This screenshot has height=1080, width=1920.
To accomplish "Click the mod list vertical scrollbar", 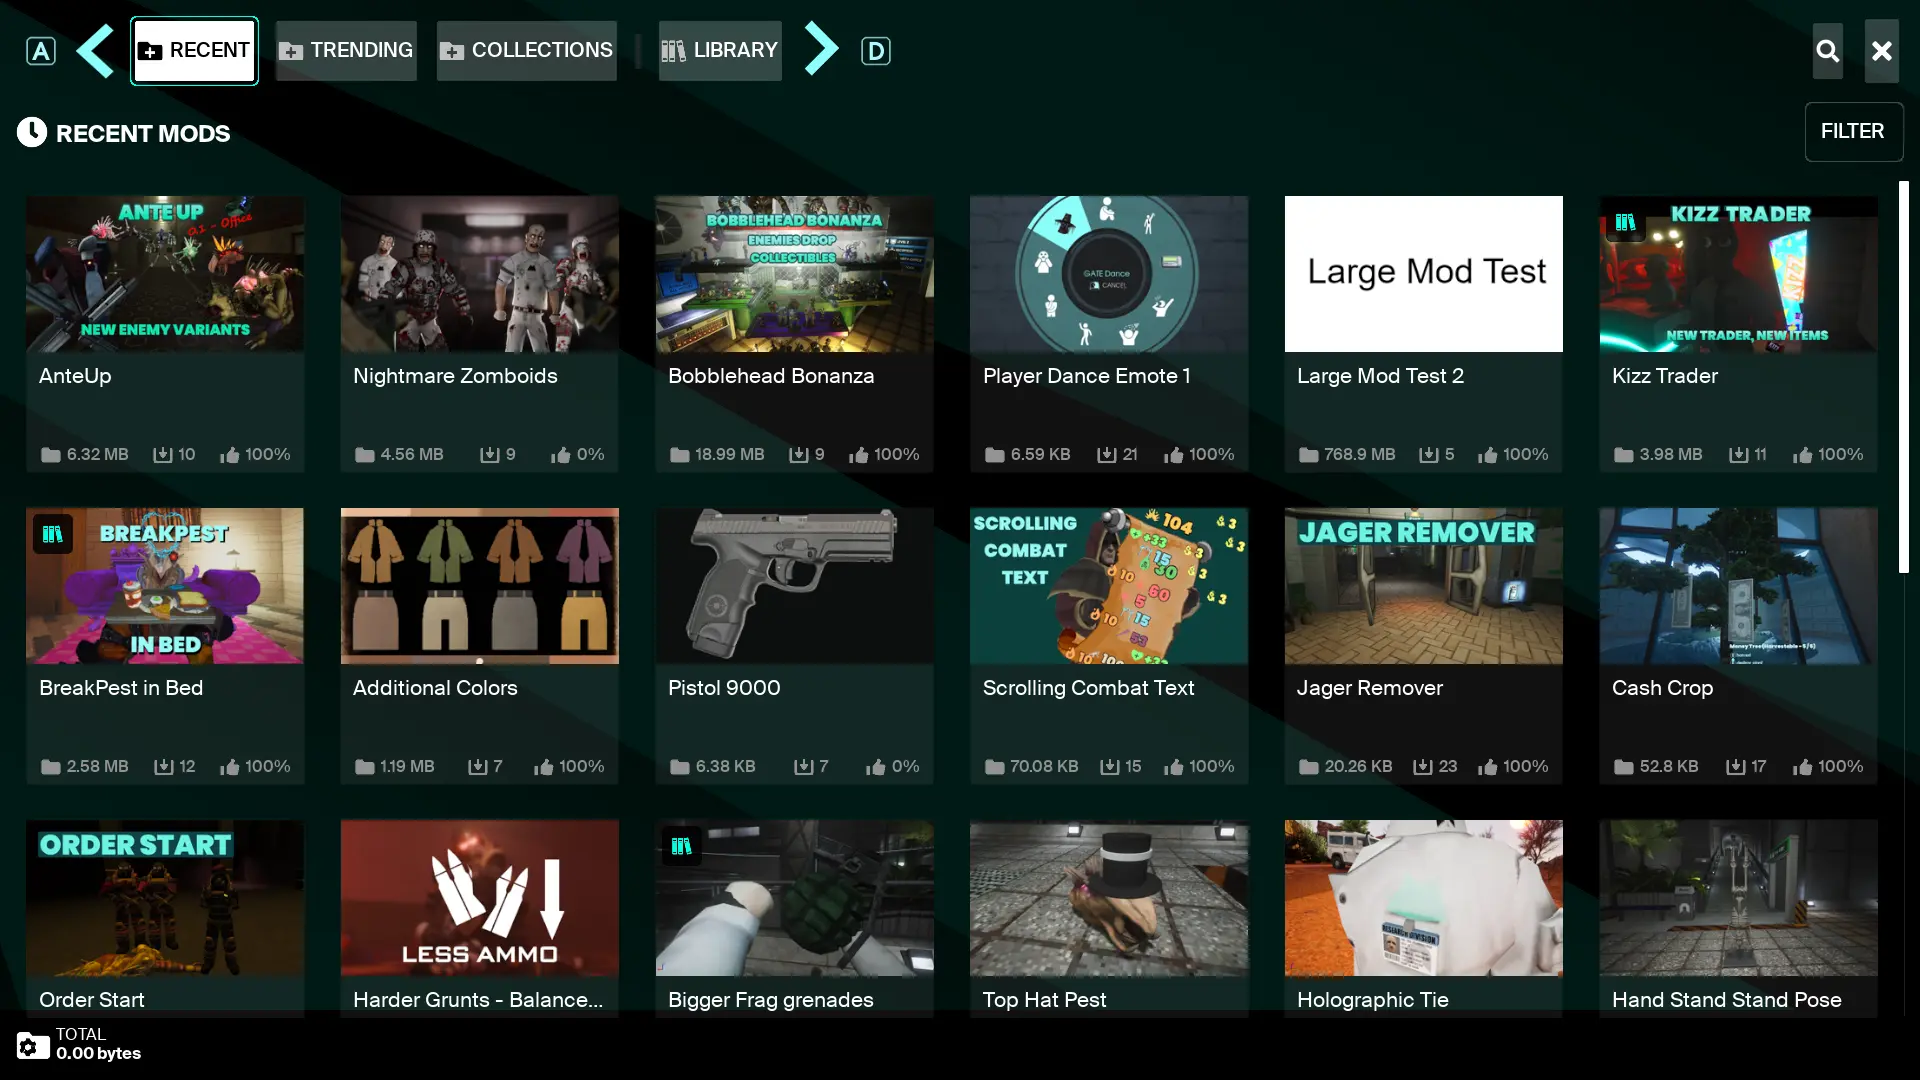I will coord(1904,377).
